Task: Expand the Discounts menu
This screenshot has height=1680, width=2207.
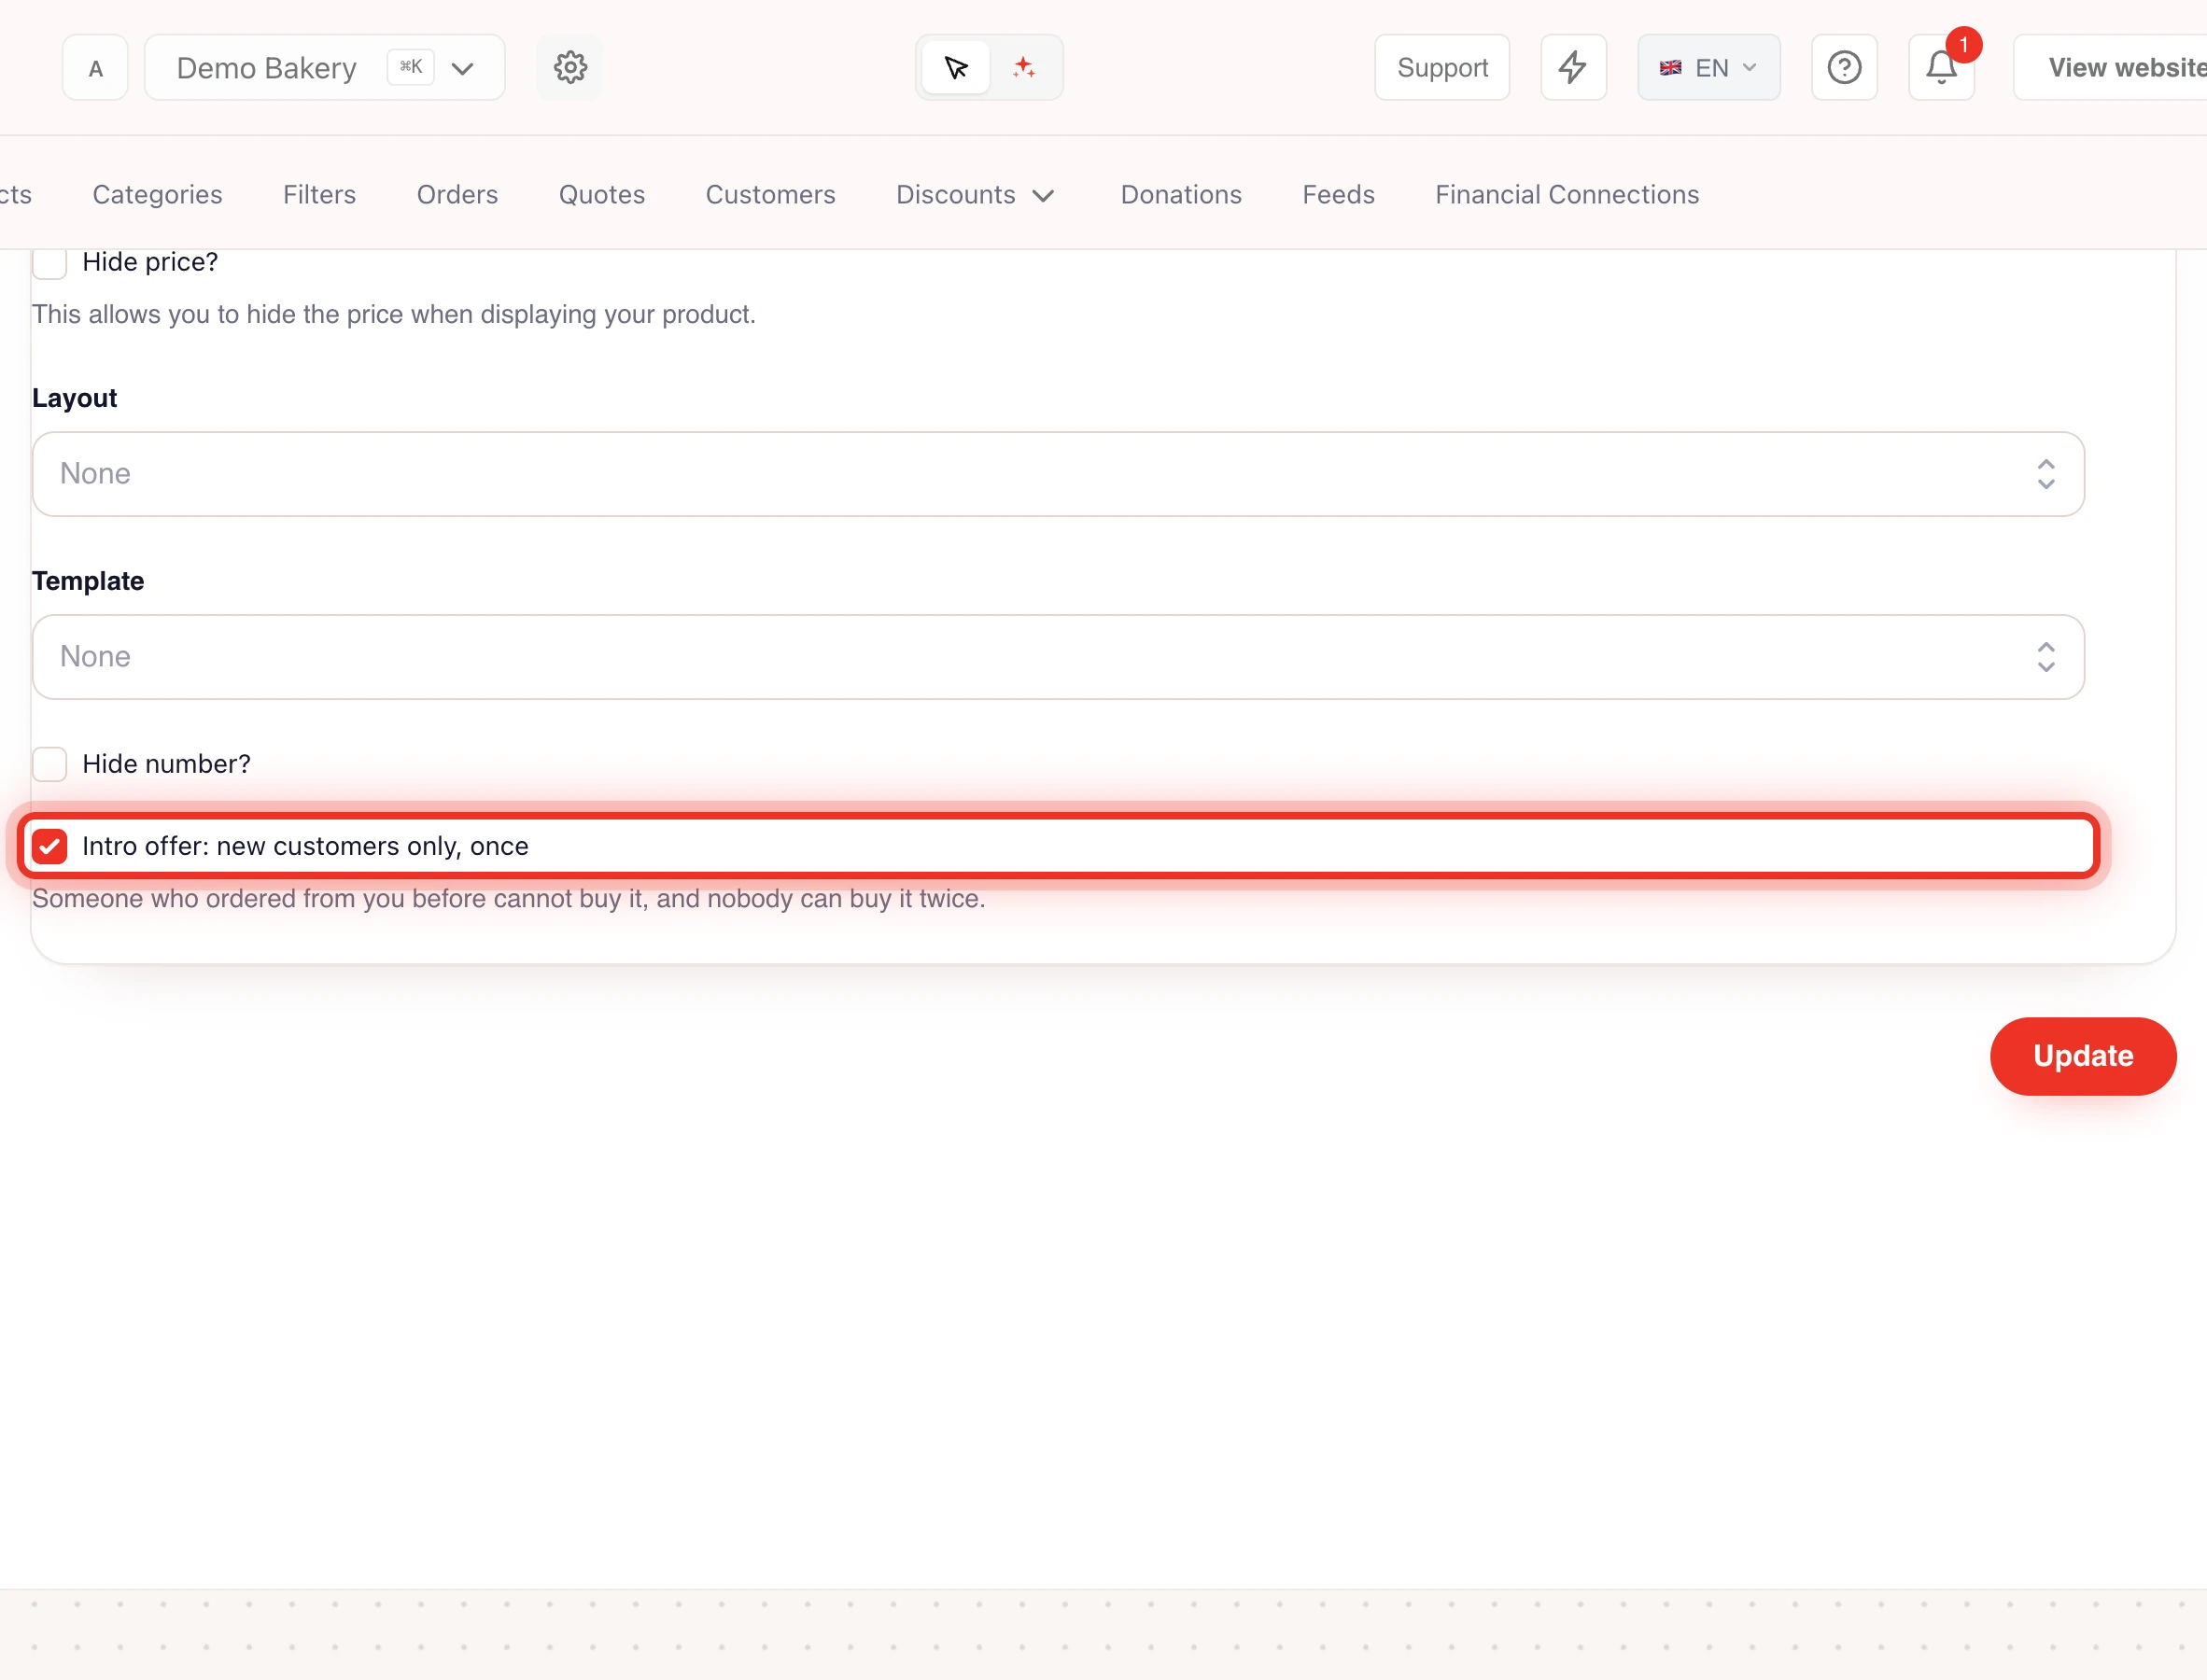Action: [975, 195]
